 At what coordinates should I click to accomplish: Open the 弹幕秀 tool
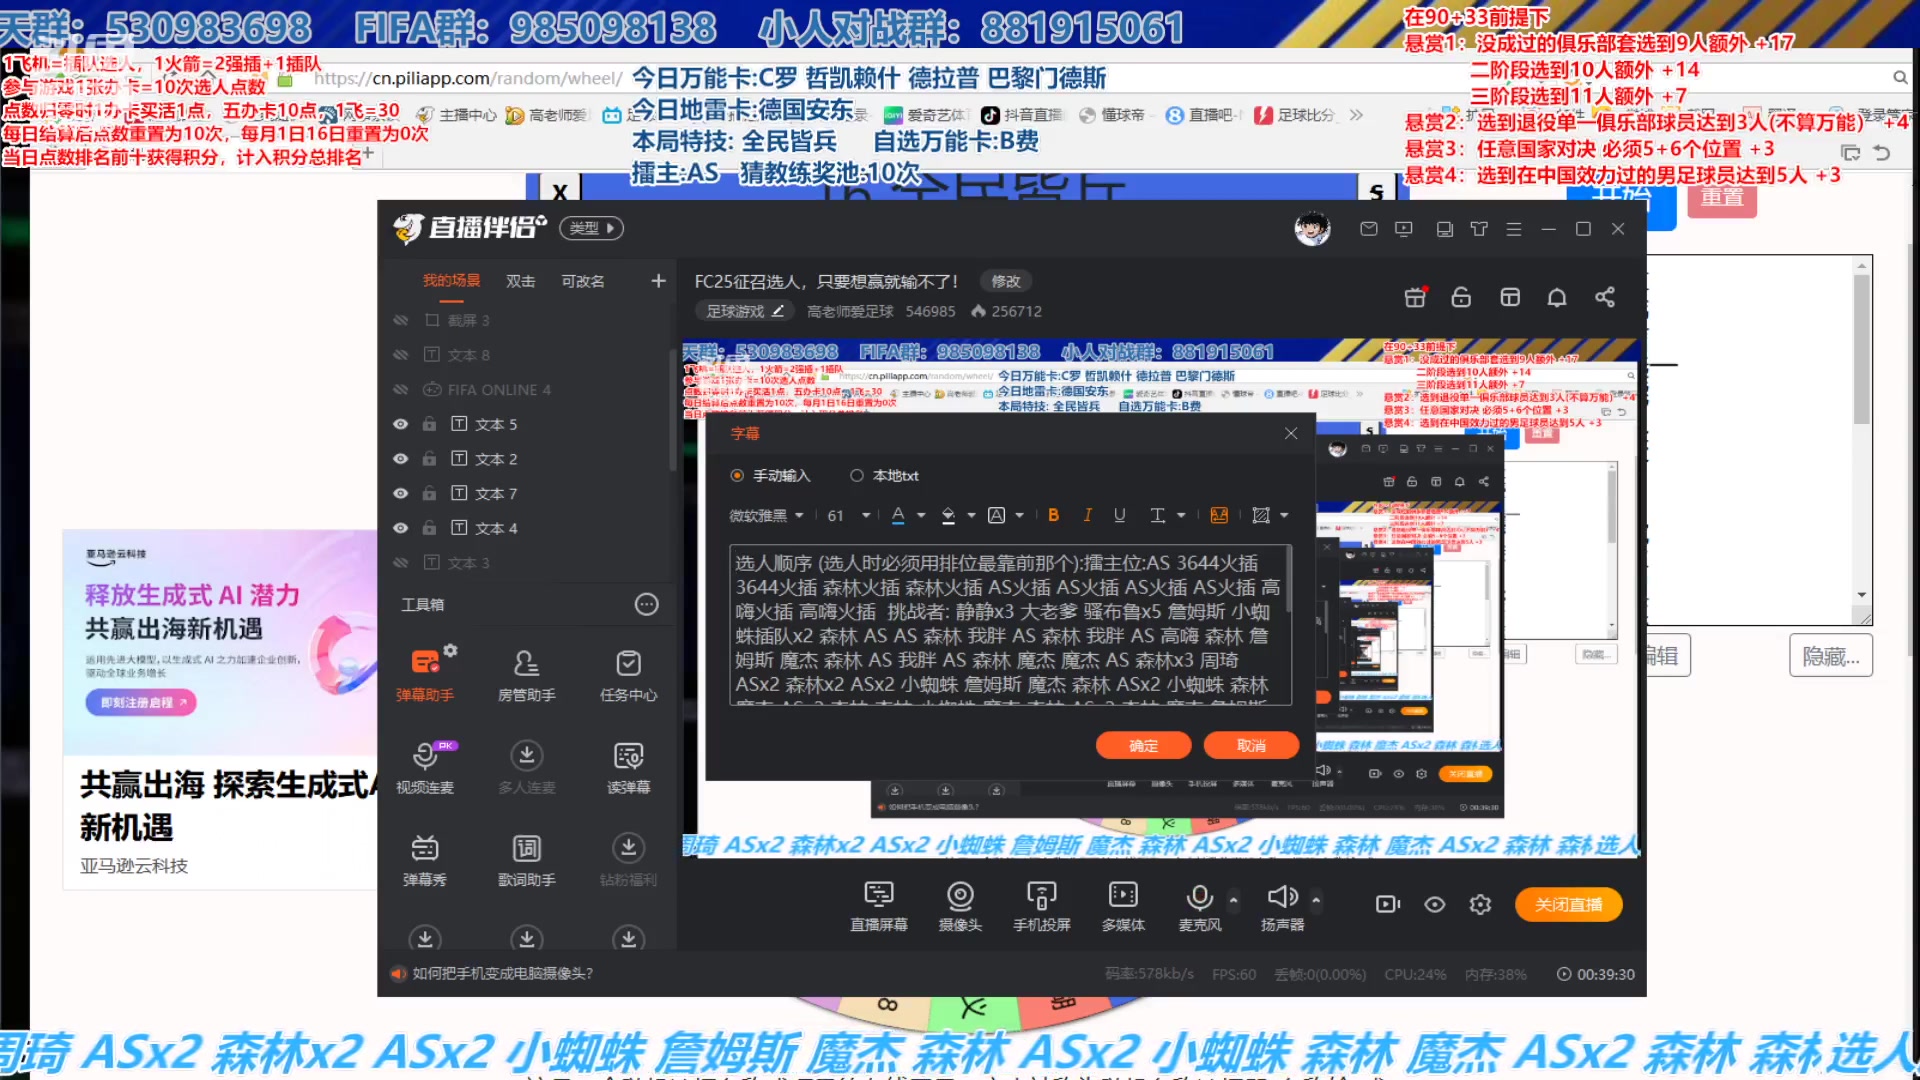click(425, 859)
